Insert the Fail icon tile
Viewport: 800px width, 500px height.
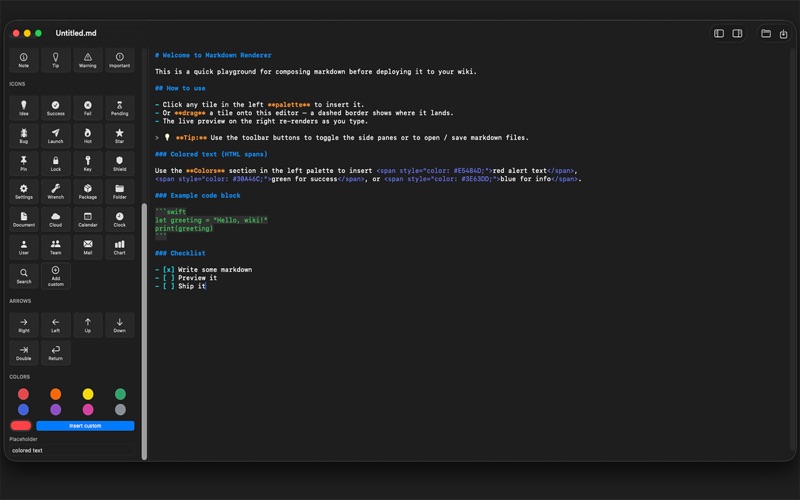click(88, 108)
